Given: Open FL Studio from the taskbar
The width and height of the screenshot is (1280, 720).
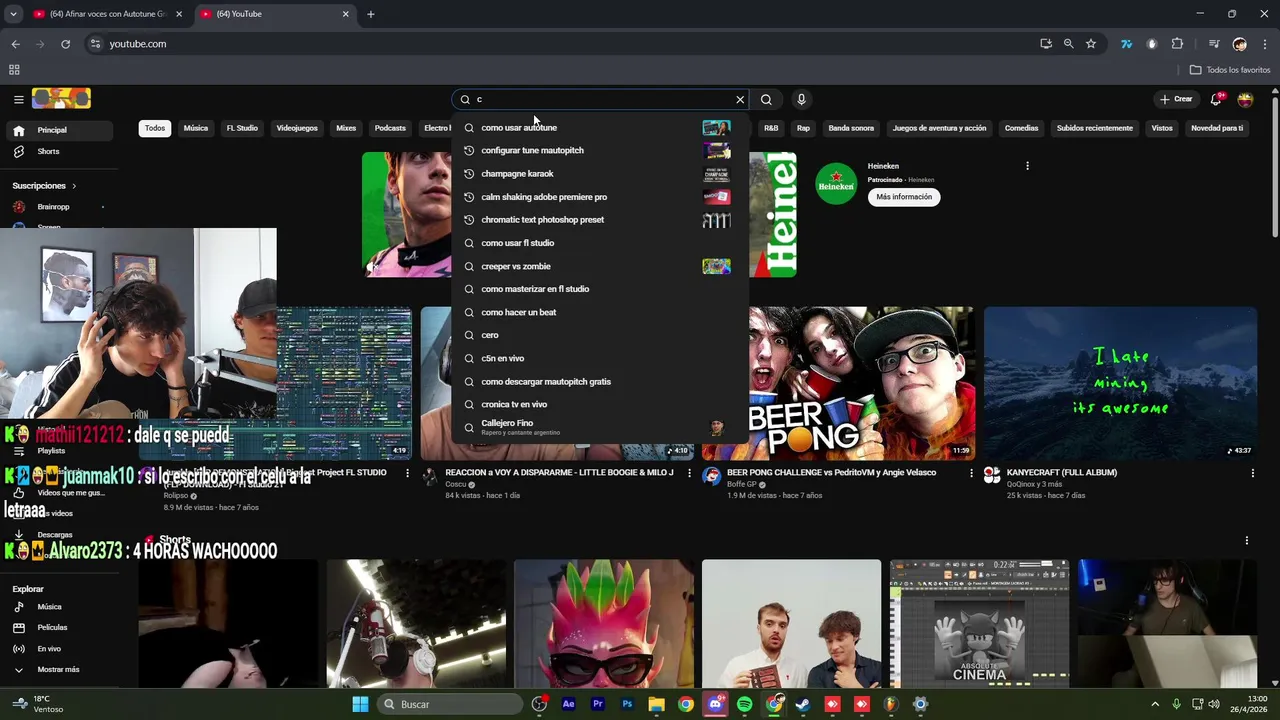Looking at the screenshot, I should coord(891,704).
